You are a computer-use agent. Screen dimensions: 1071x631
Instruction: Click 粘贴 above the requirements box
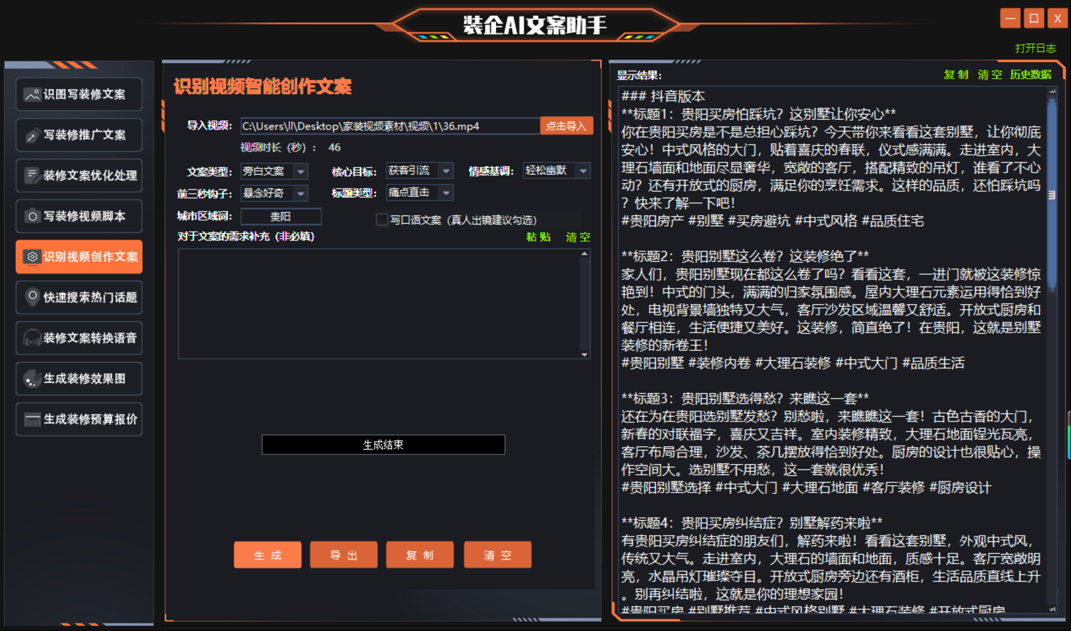pos(538,237)
